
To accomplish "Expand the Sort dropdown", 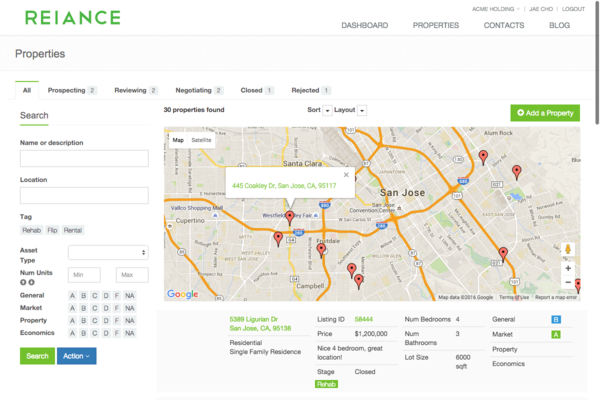I will pyautogui.click(x=327, y=110).
